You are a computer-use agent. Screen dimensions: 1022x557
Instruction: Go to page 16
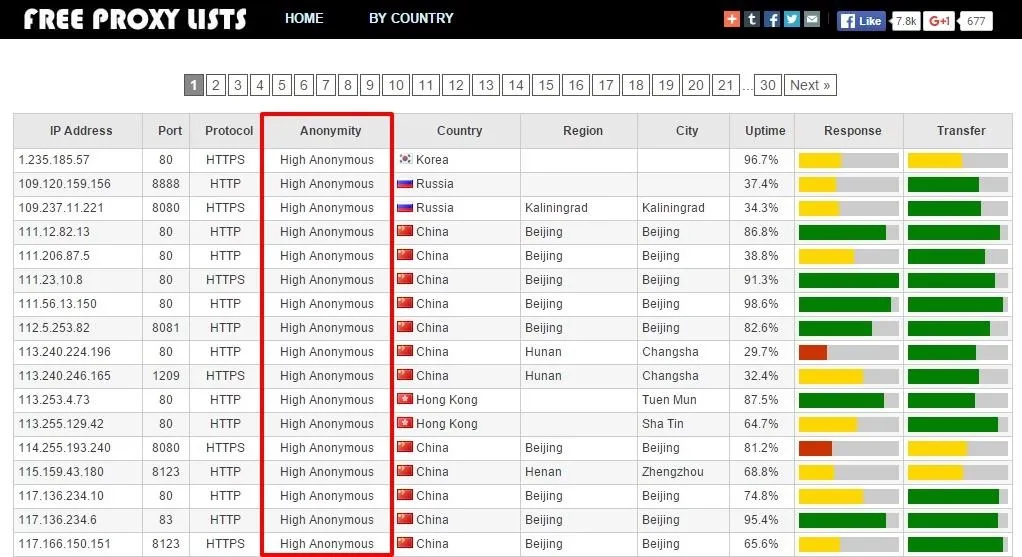coord(576,85)
